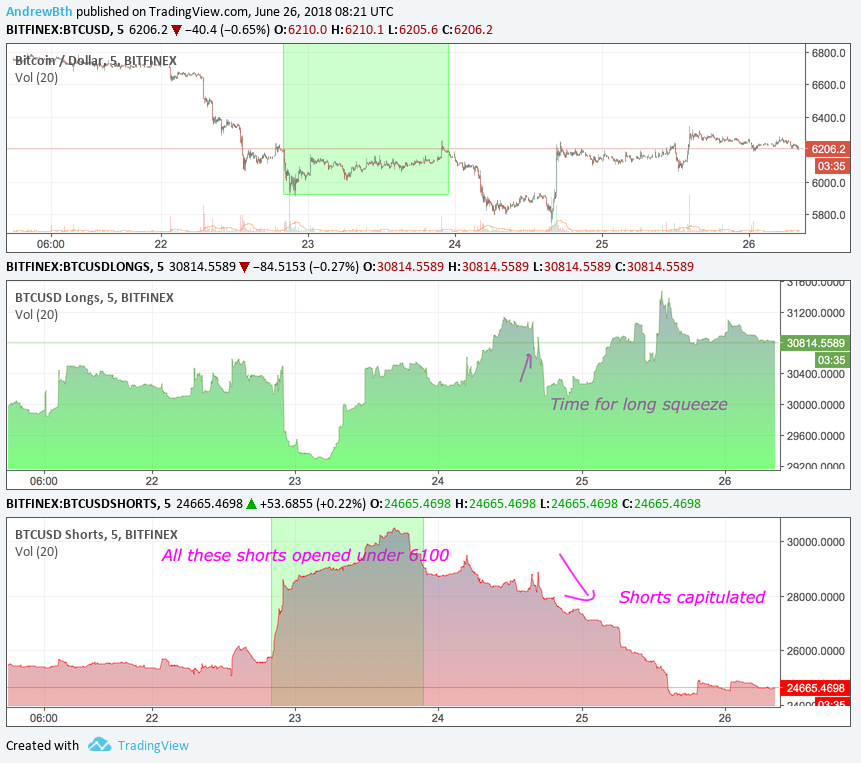
Task: Click 'Vol (20)' in the Bitcoin price chart
Action: pos(36,77)
